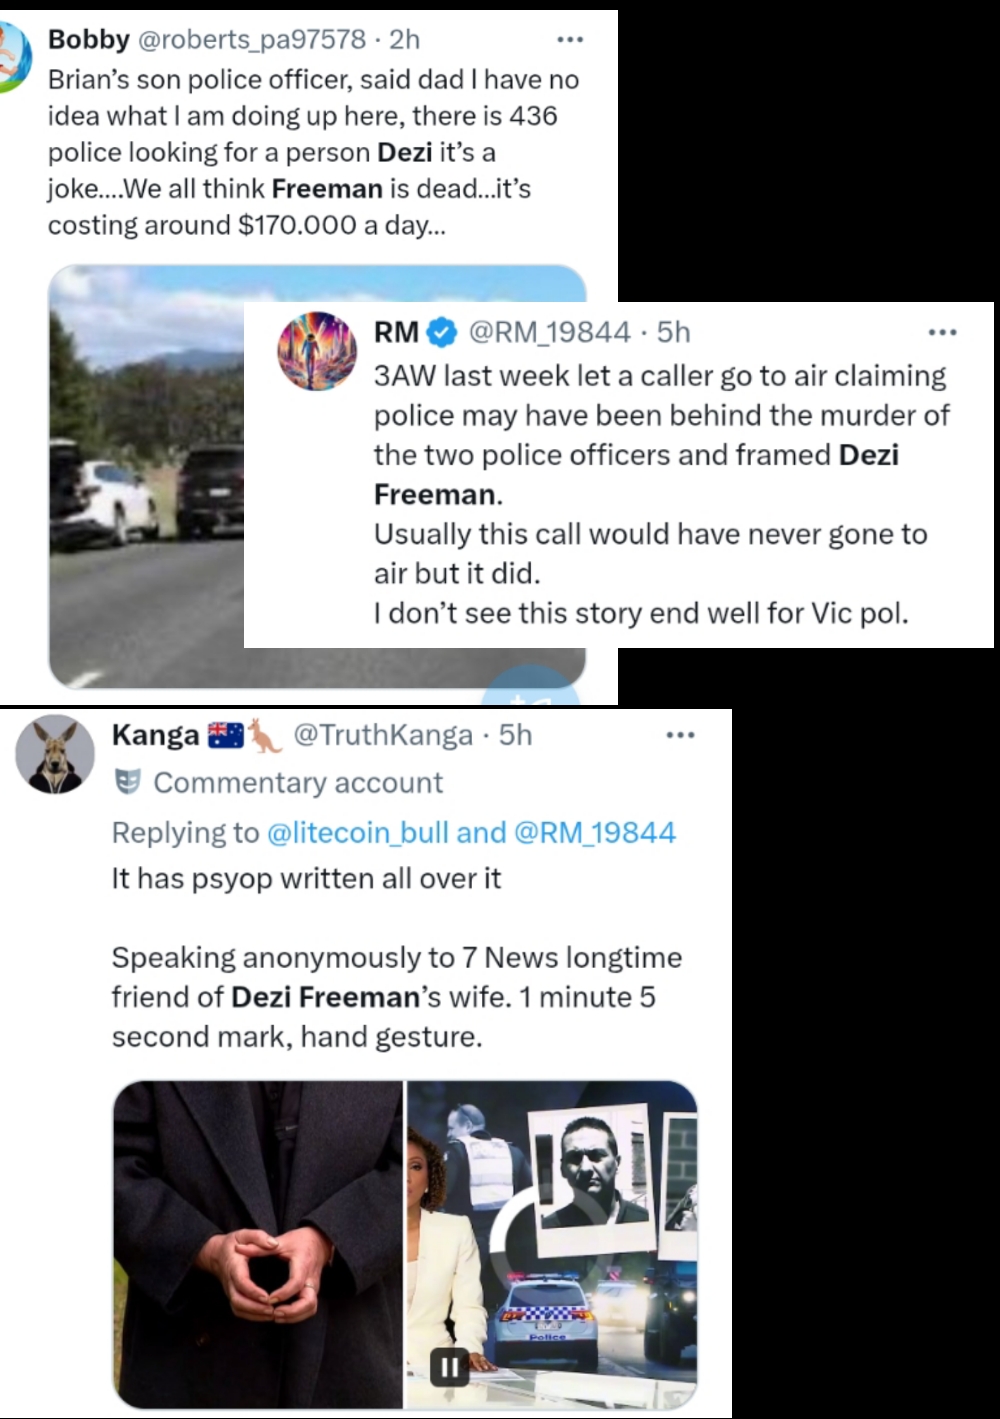Viewport: 1000px width, 1419px height.
Task: Open the more options menu on RM's tweet
Action: point(943,332)
